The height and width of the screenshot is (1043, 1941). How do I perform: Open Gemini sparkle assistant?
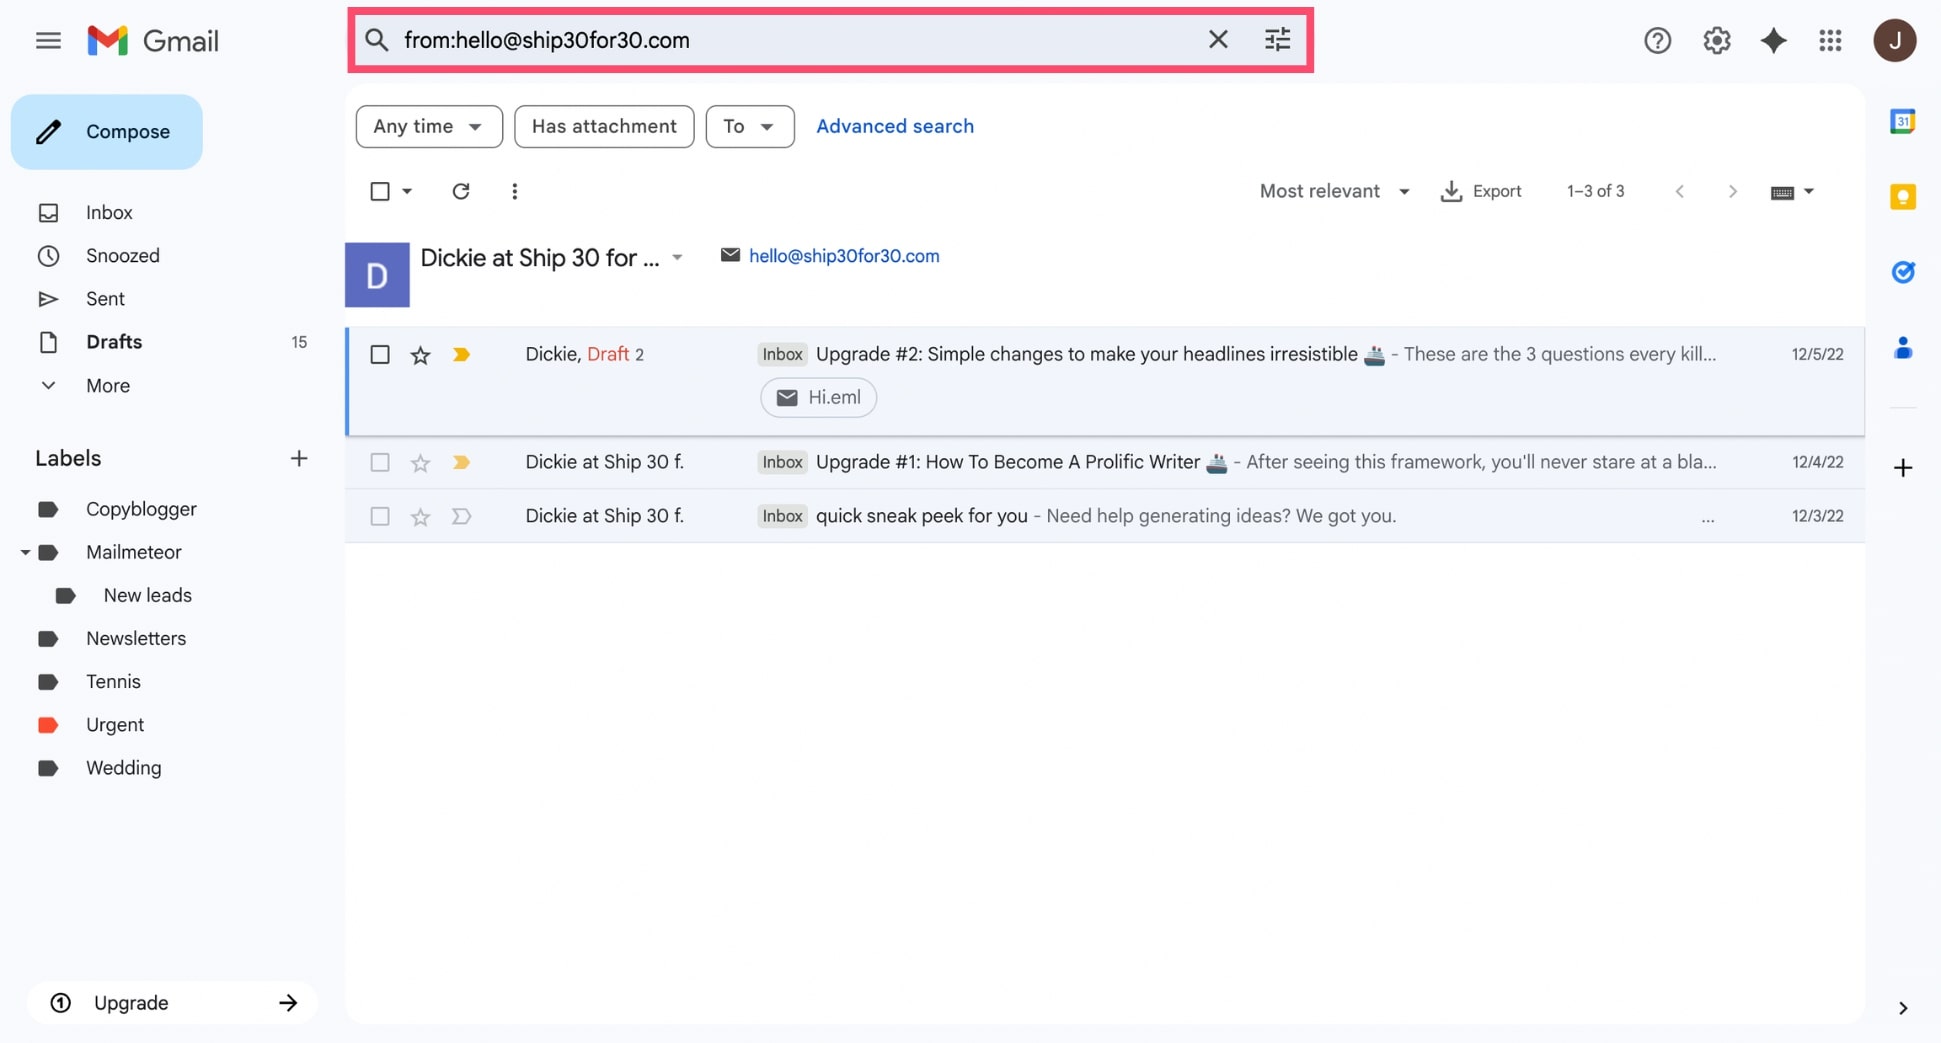tap(1773, 40)
